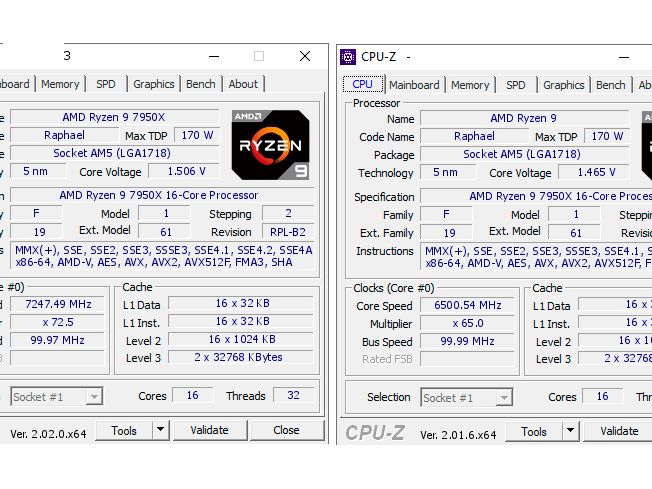Expand Tools dropdown arrow in left window
Viewport: 652px width, 489px height.
161,430
